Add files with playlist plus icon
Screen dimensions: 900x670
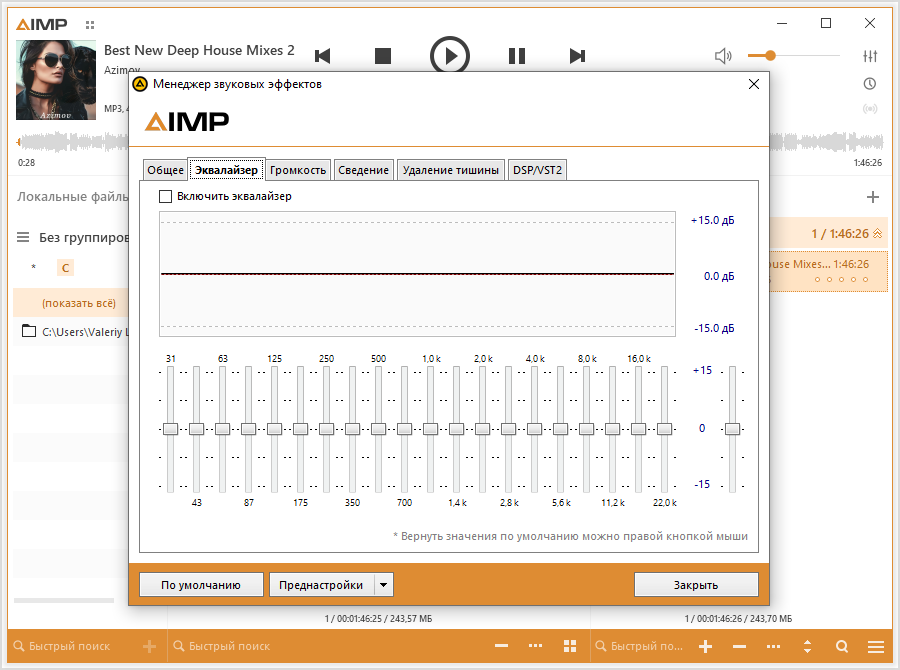point(705,646)
